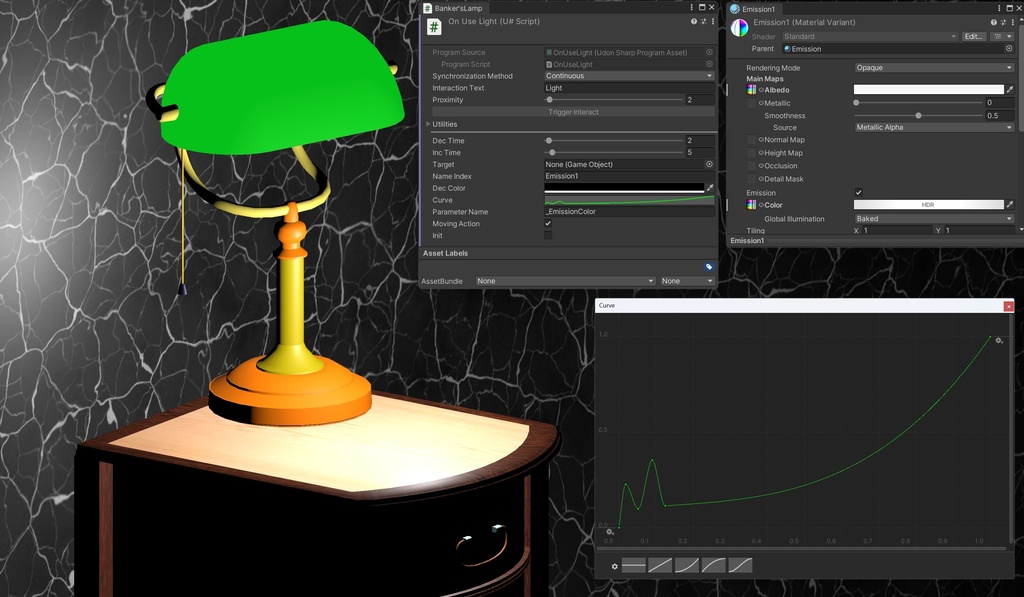Apply the ease-out curve preset
Image resolution: width=1024 pixels, height=597 pixels.
coord(713,565)
